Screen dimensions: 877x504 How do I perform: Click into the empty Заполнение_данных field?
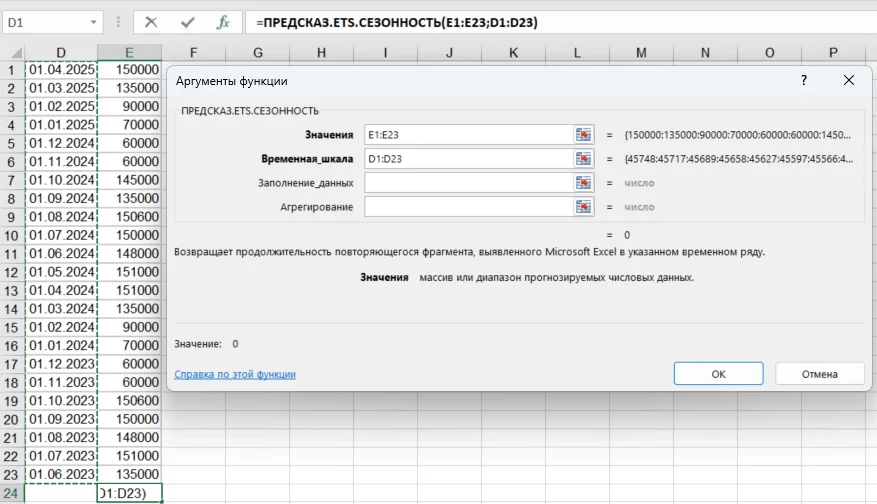467,182
